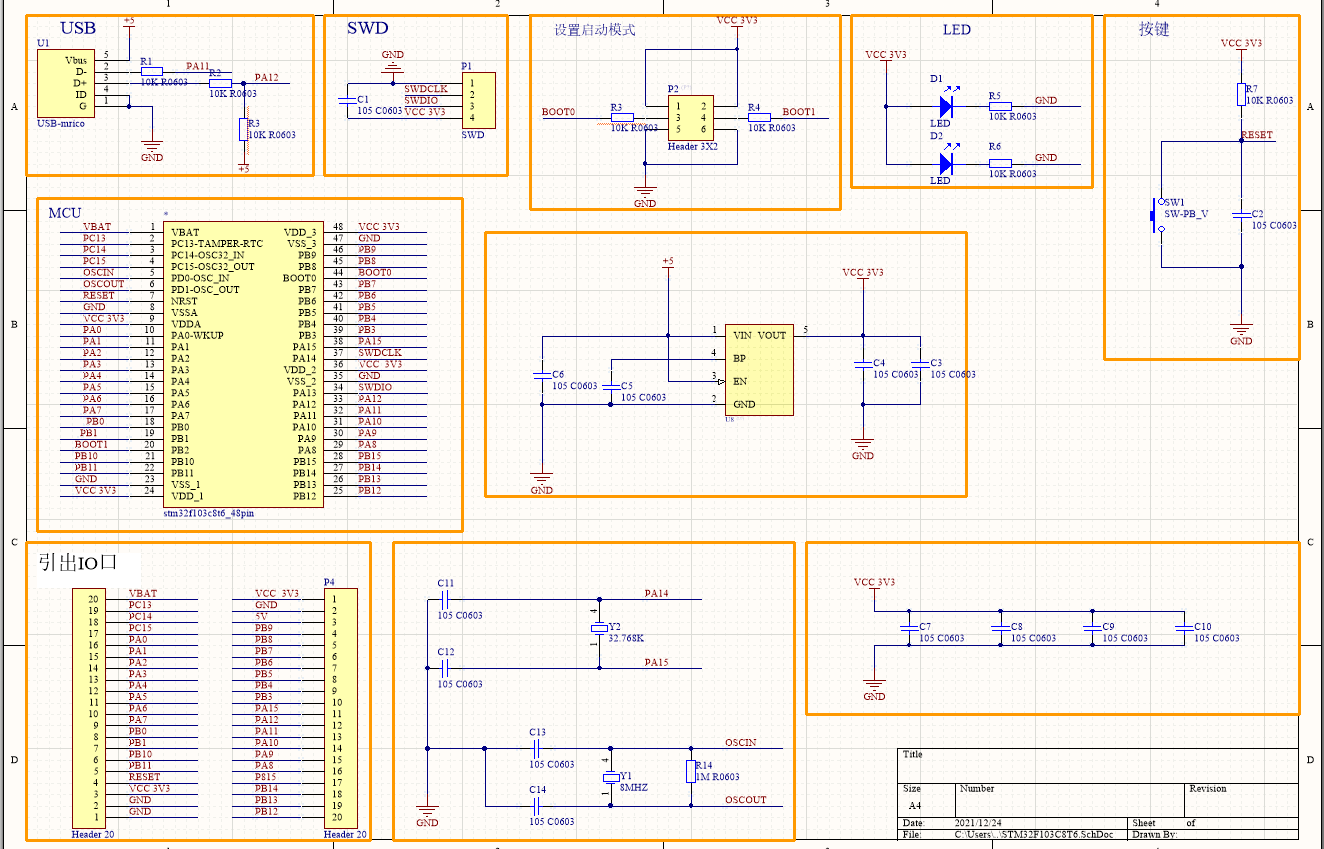Select resistor R14 1M R0603

pos(689,771)
